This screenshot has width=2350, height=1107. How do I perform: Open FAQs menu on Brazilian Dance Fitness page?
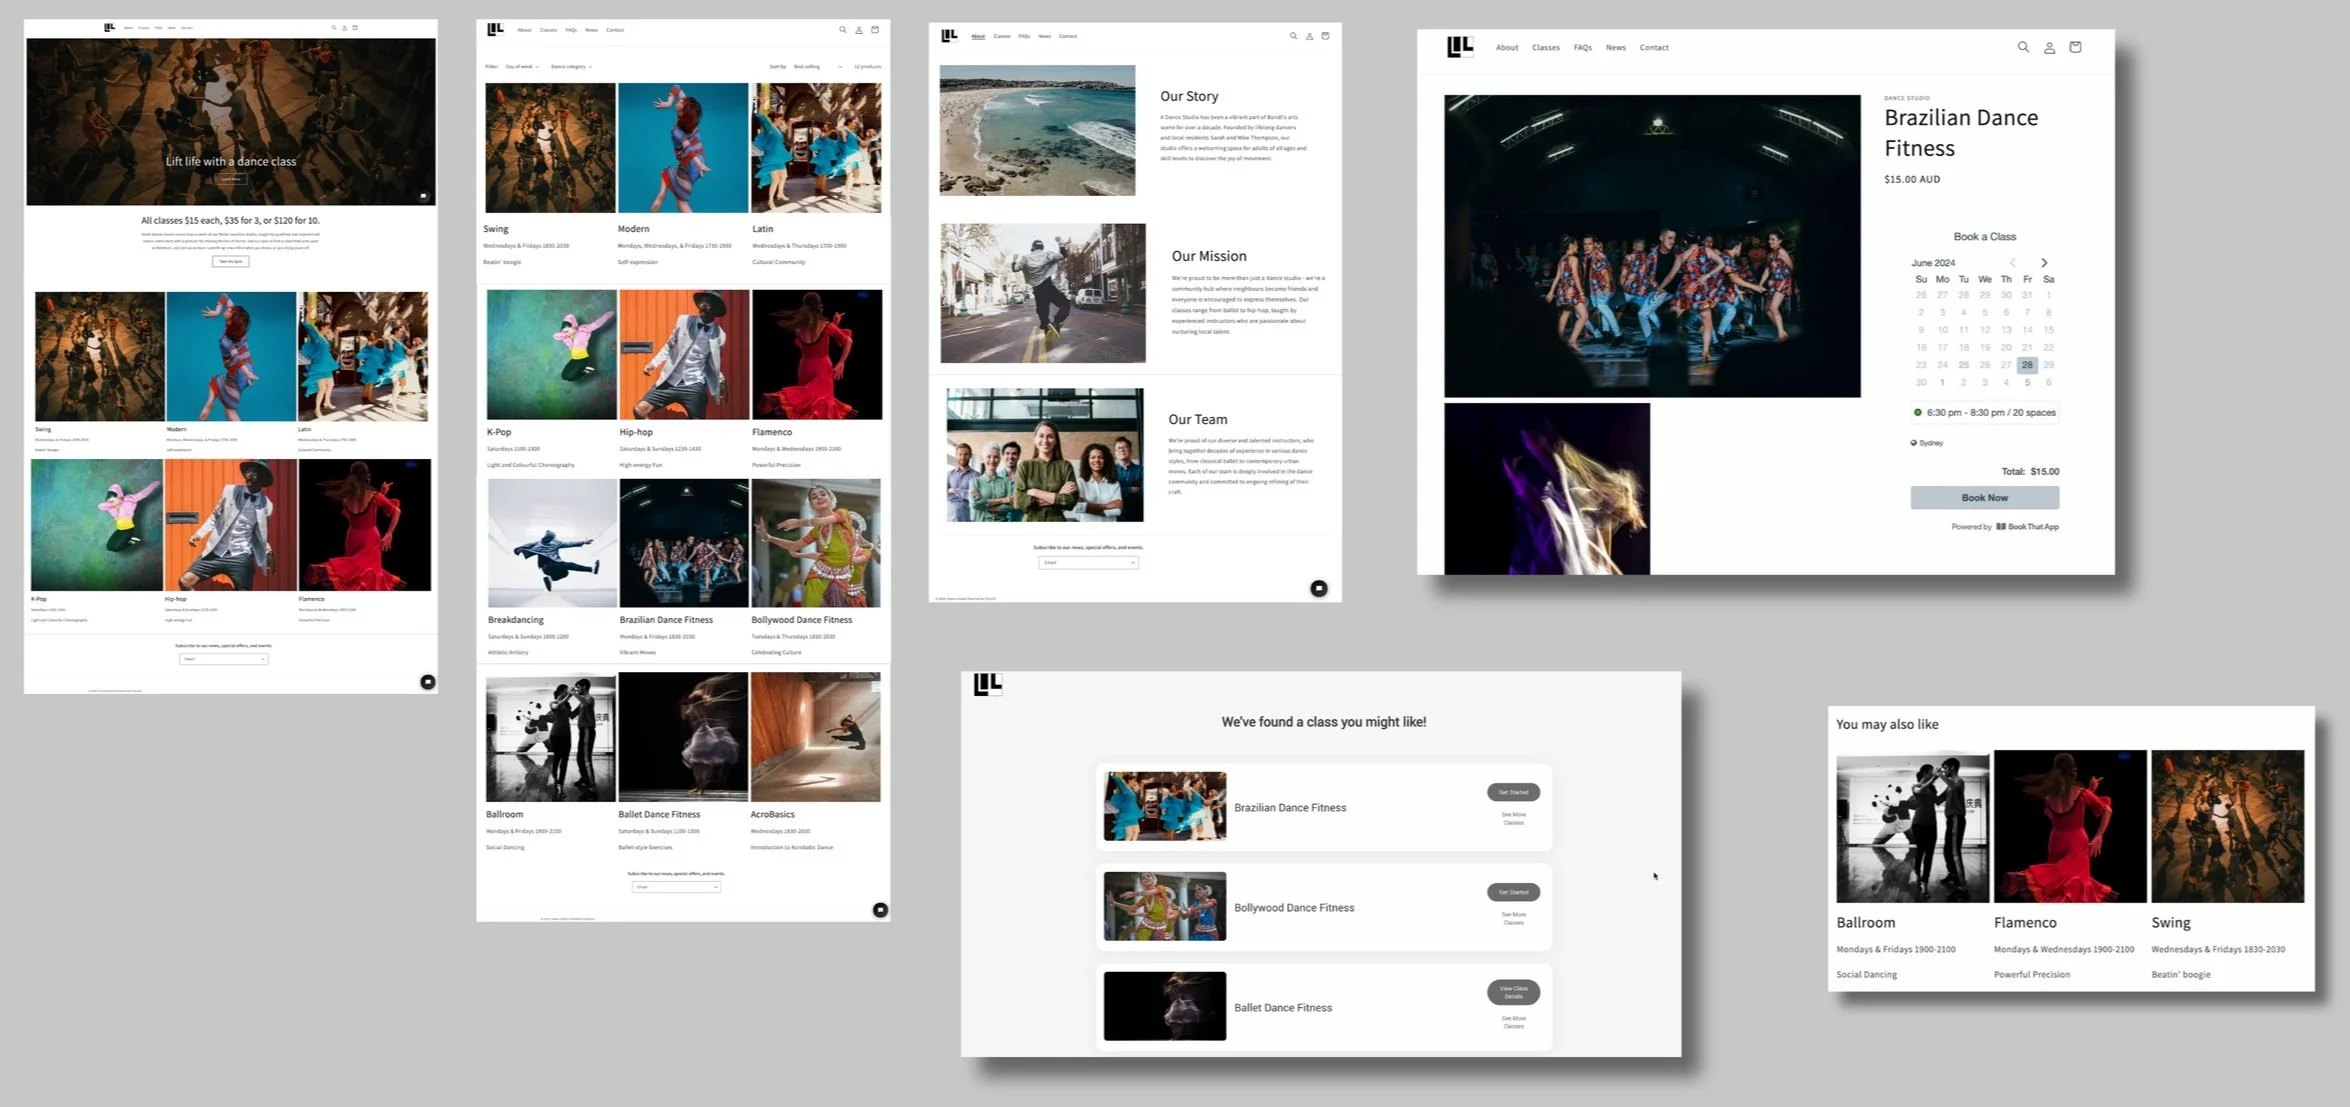1582,48
